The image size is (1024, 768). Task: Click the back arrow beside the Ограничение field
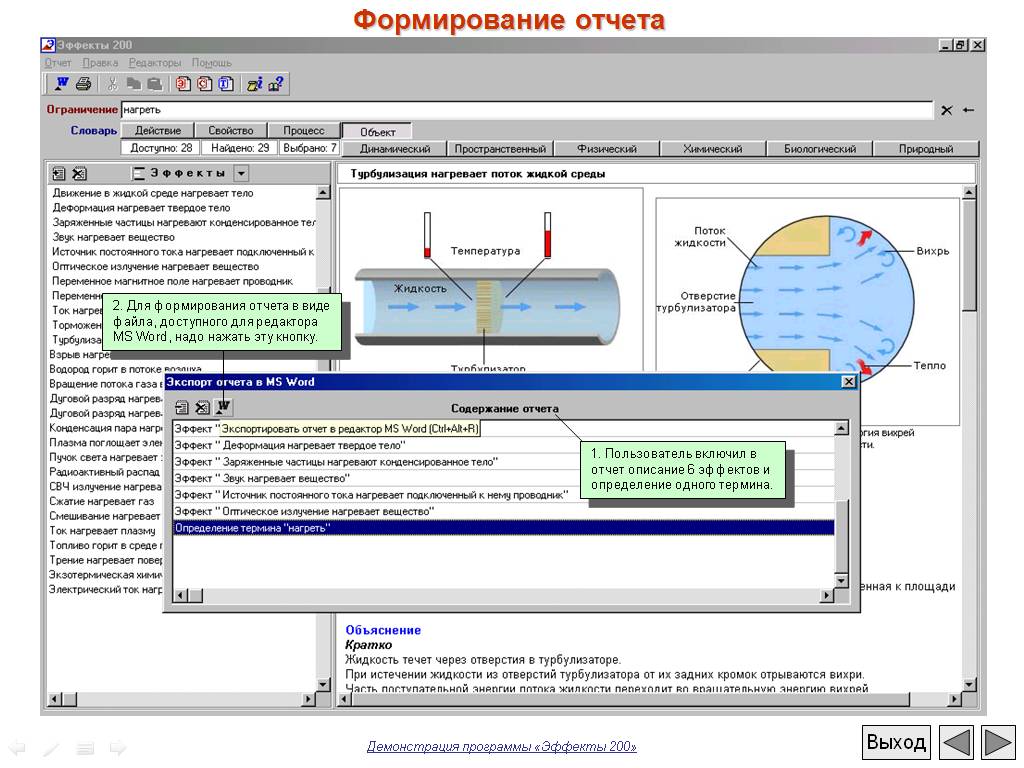pos(968,110)
